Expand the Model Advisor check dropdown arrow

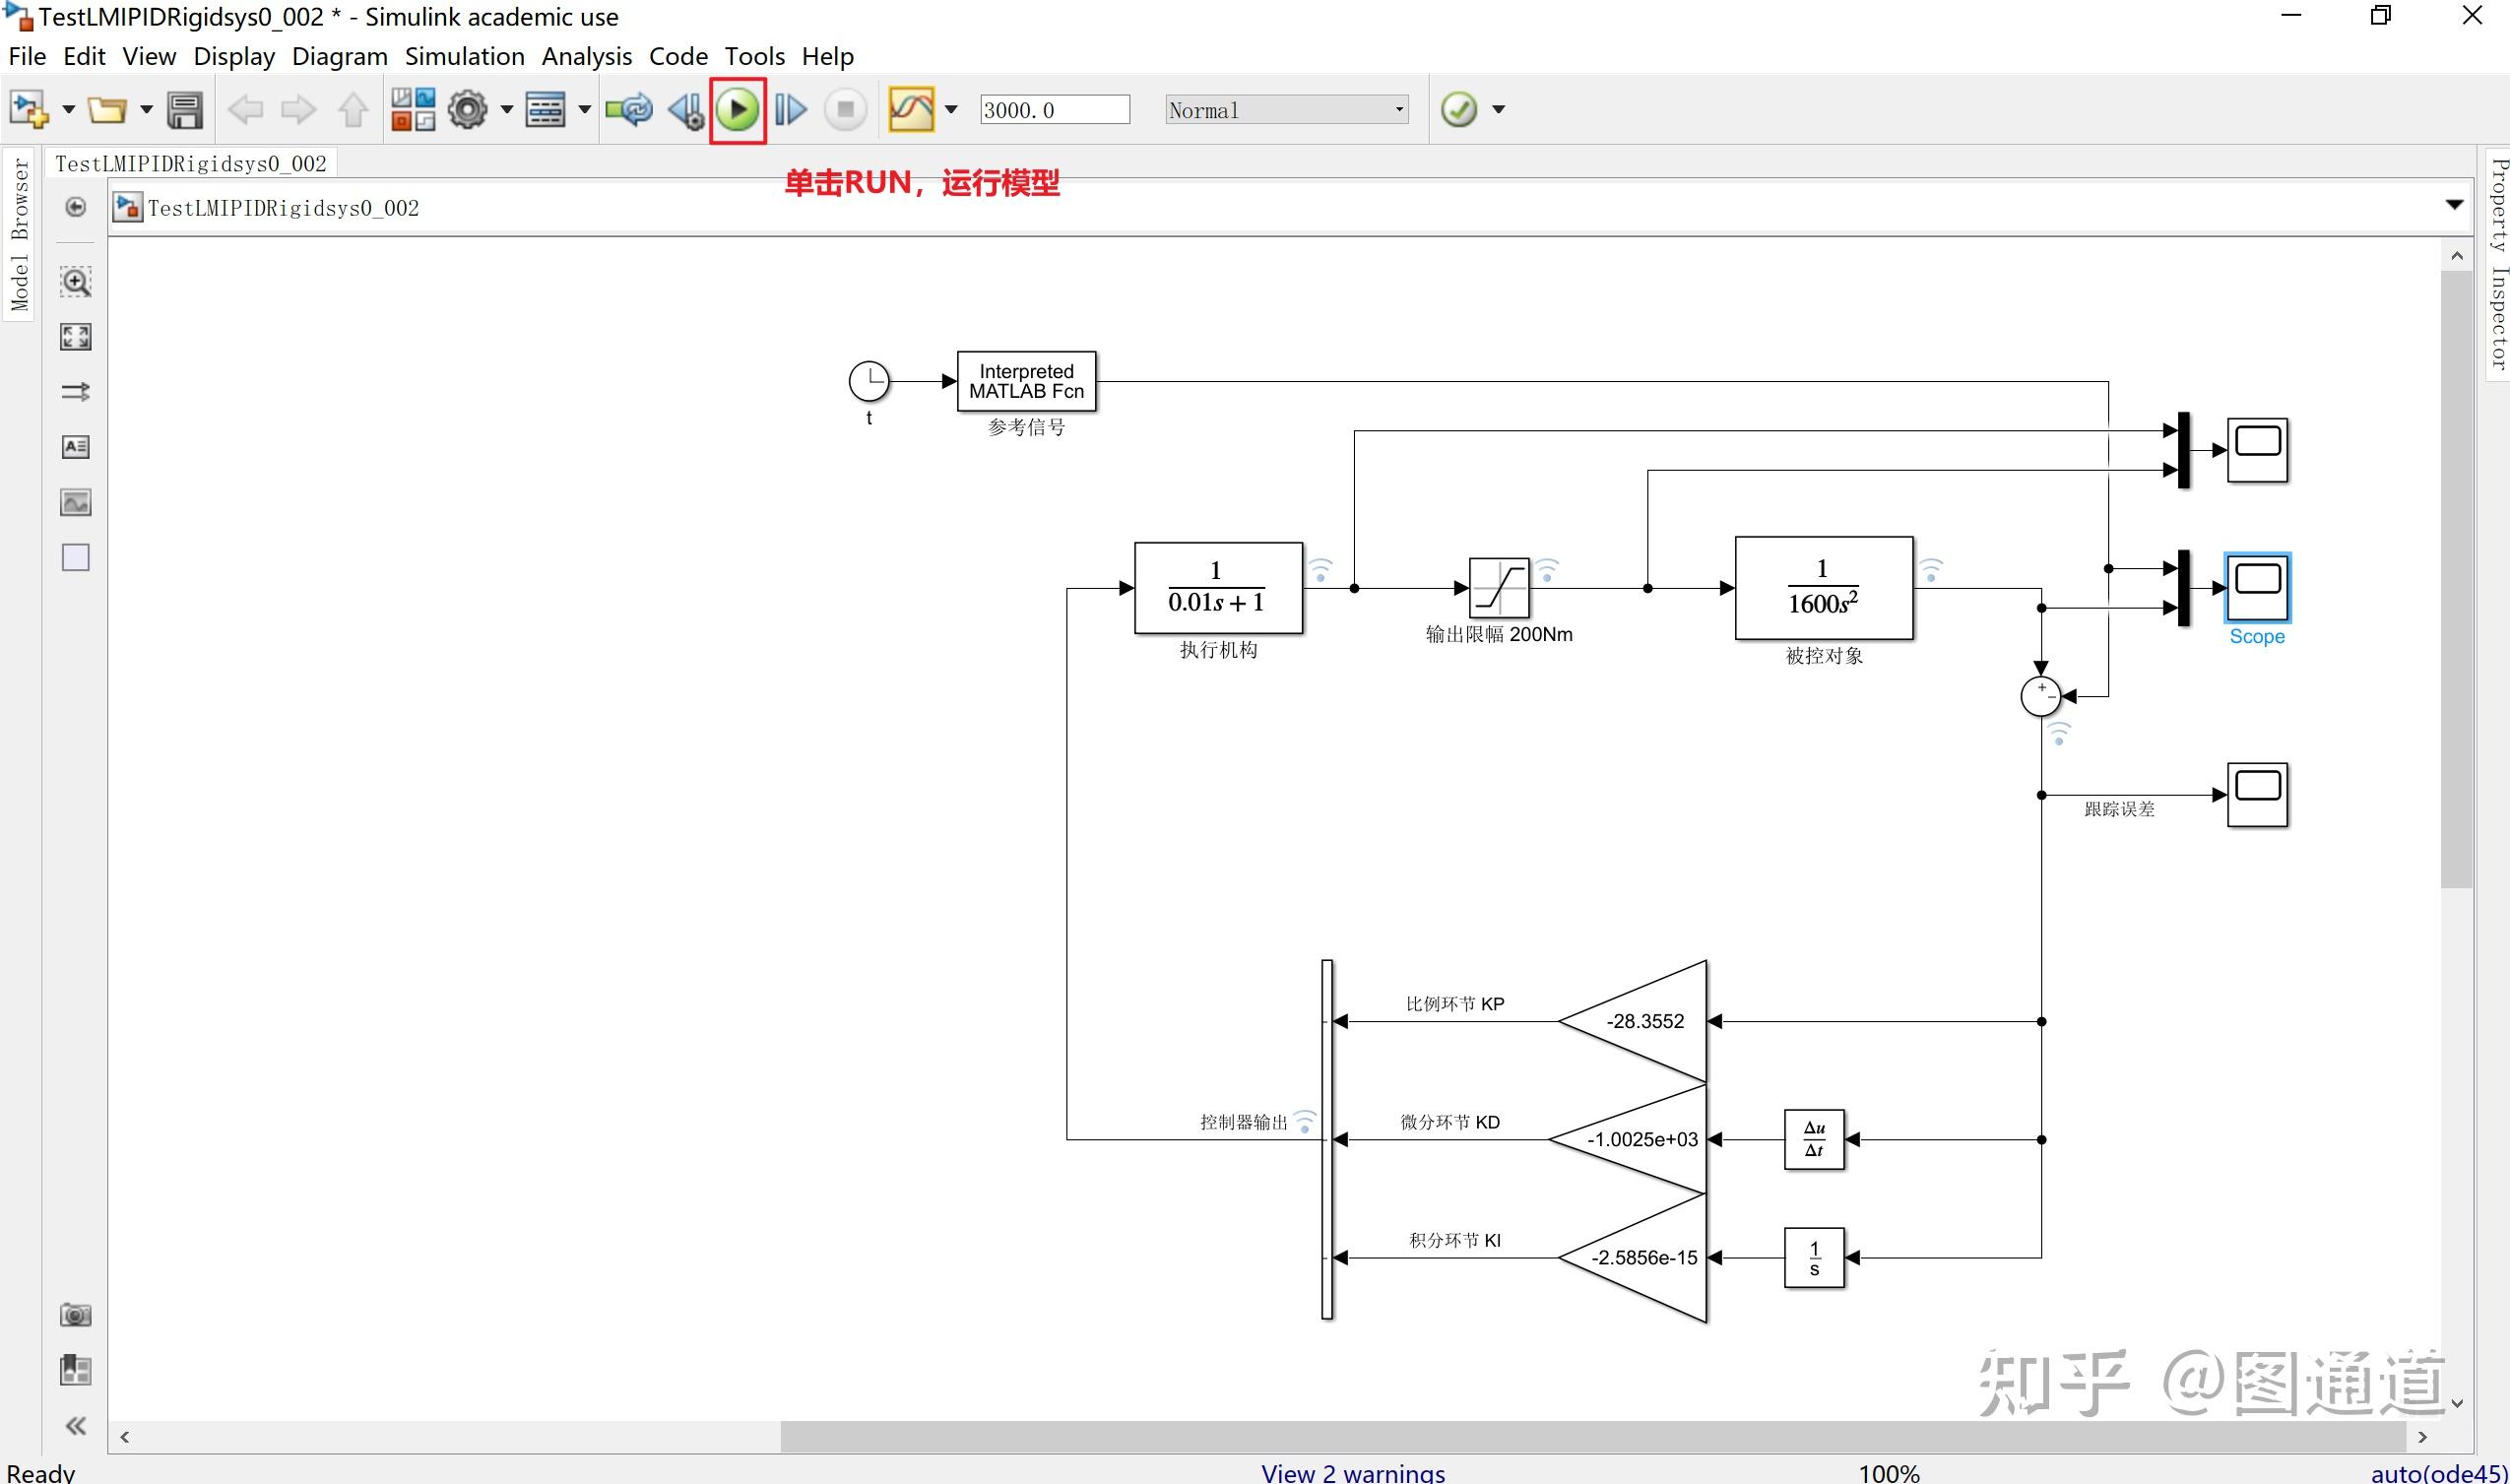tap(1498, 110)
